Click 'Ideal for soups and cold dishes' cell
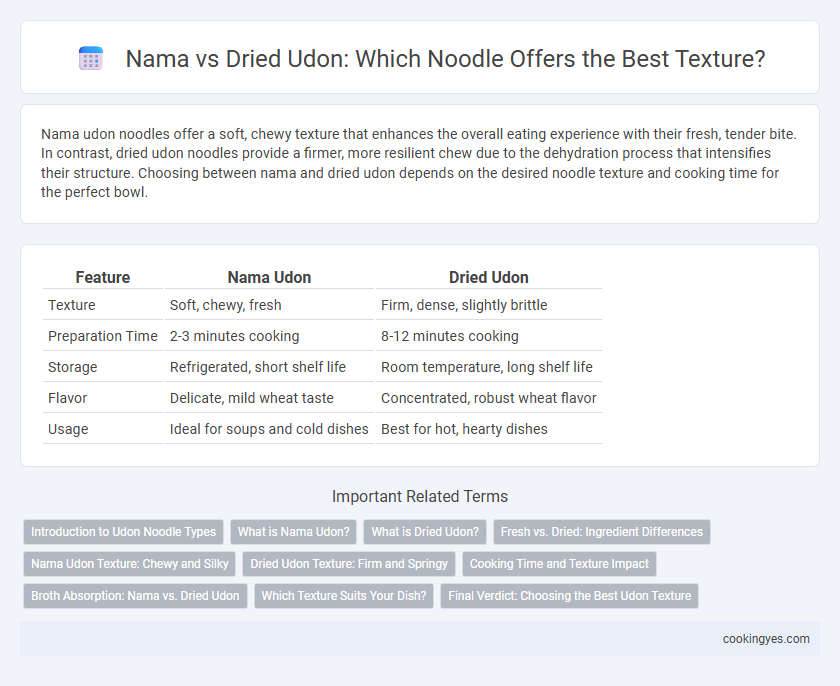The image size is (840, 686). pyautogui.click(x=269, y=429)
